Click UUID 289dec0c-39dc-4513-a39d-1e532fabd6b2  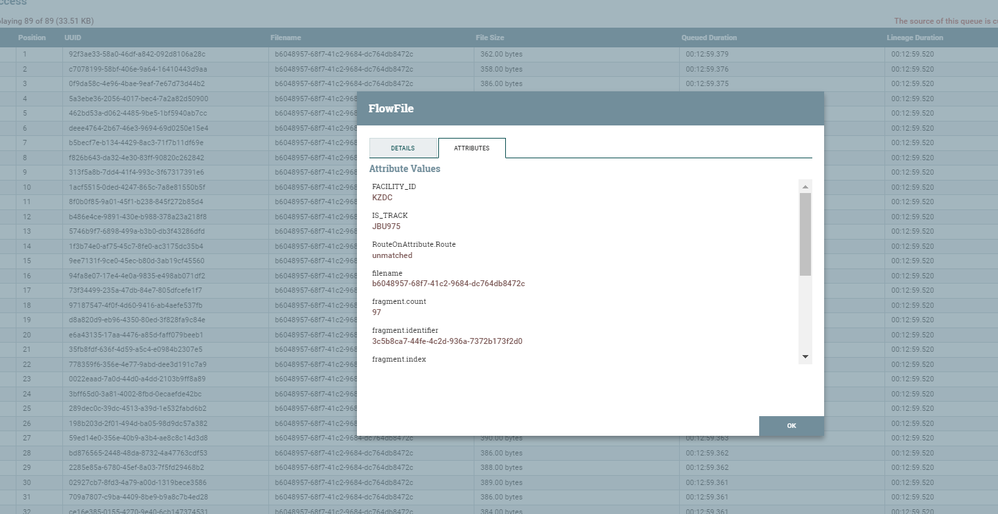pyautogui.click(x=138, y=408)
